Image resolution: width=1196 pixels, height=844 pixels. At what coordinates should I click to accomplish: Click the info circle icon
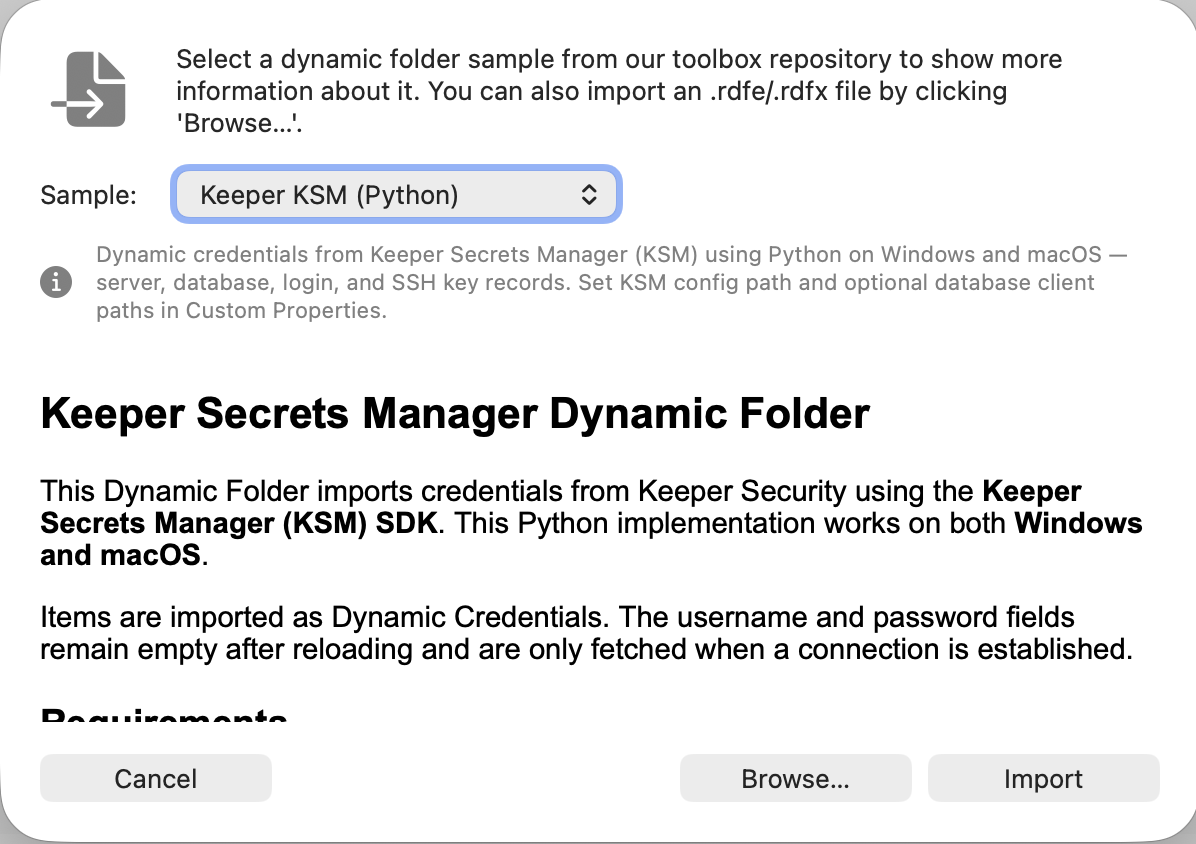[x=56, y=283]
